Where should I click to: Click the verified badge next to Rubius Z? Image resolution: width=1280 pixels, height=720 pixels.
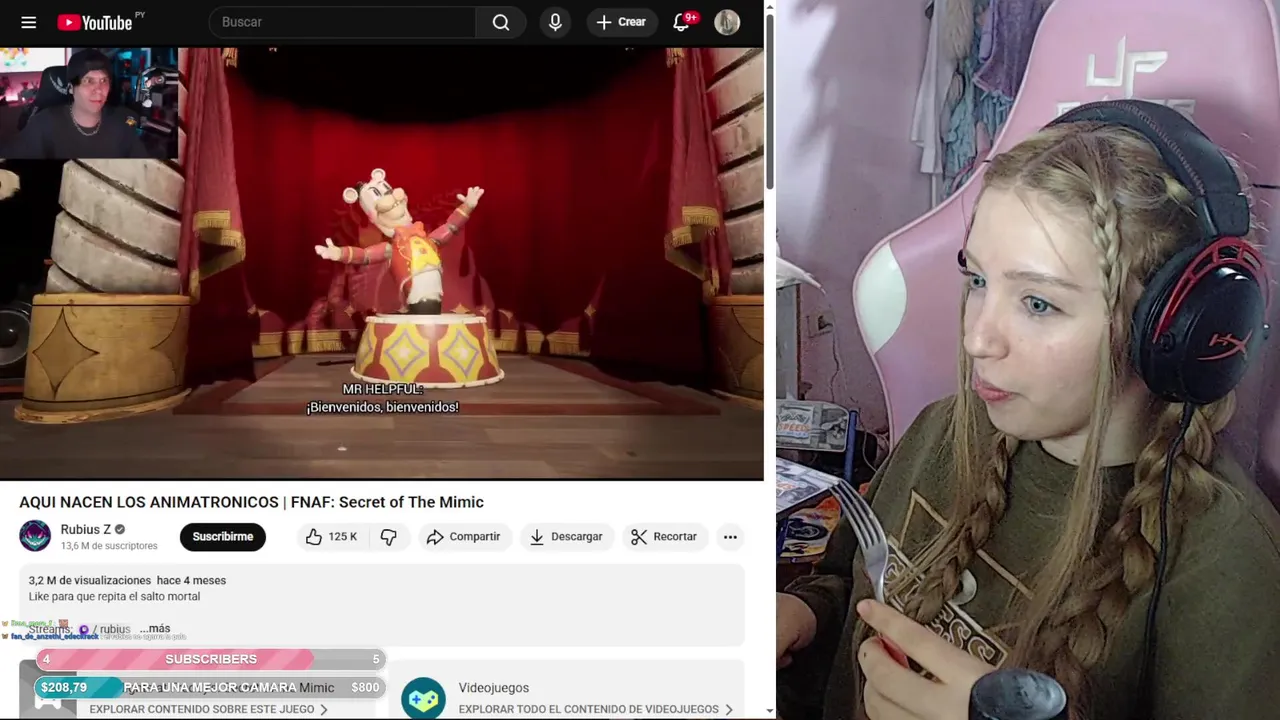pyautogui.click(x=120, y=530)
